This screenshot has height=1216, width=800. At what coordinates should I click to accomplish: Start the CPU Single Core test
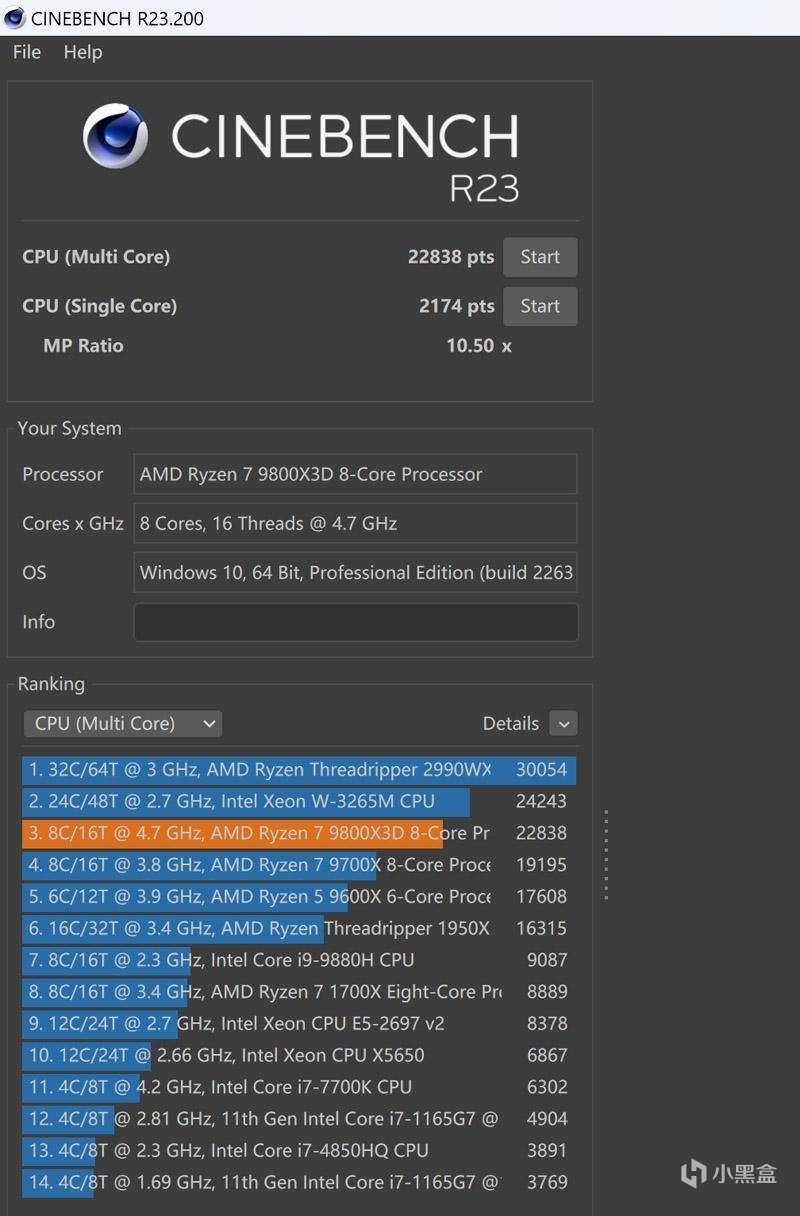pos(539,306)
